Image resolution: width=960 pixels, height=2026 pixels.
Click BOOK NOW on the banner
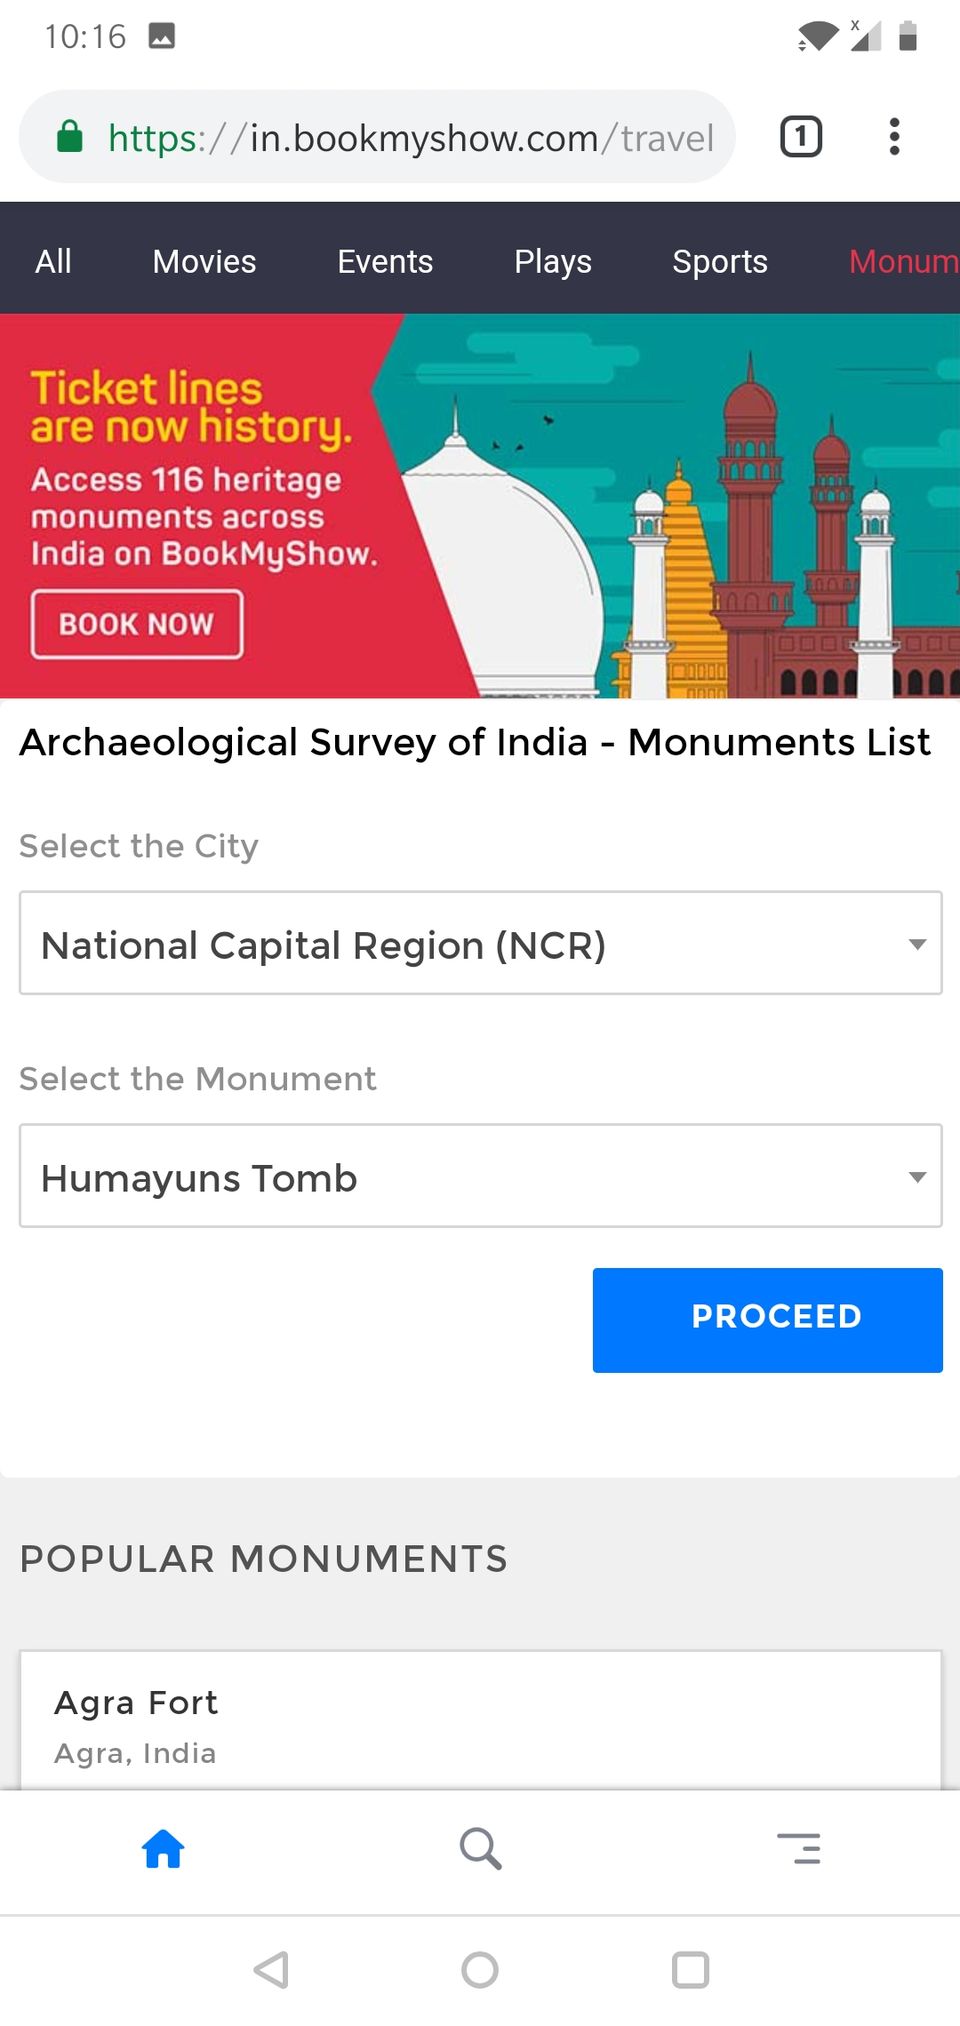pos(137,624)
